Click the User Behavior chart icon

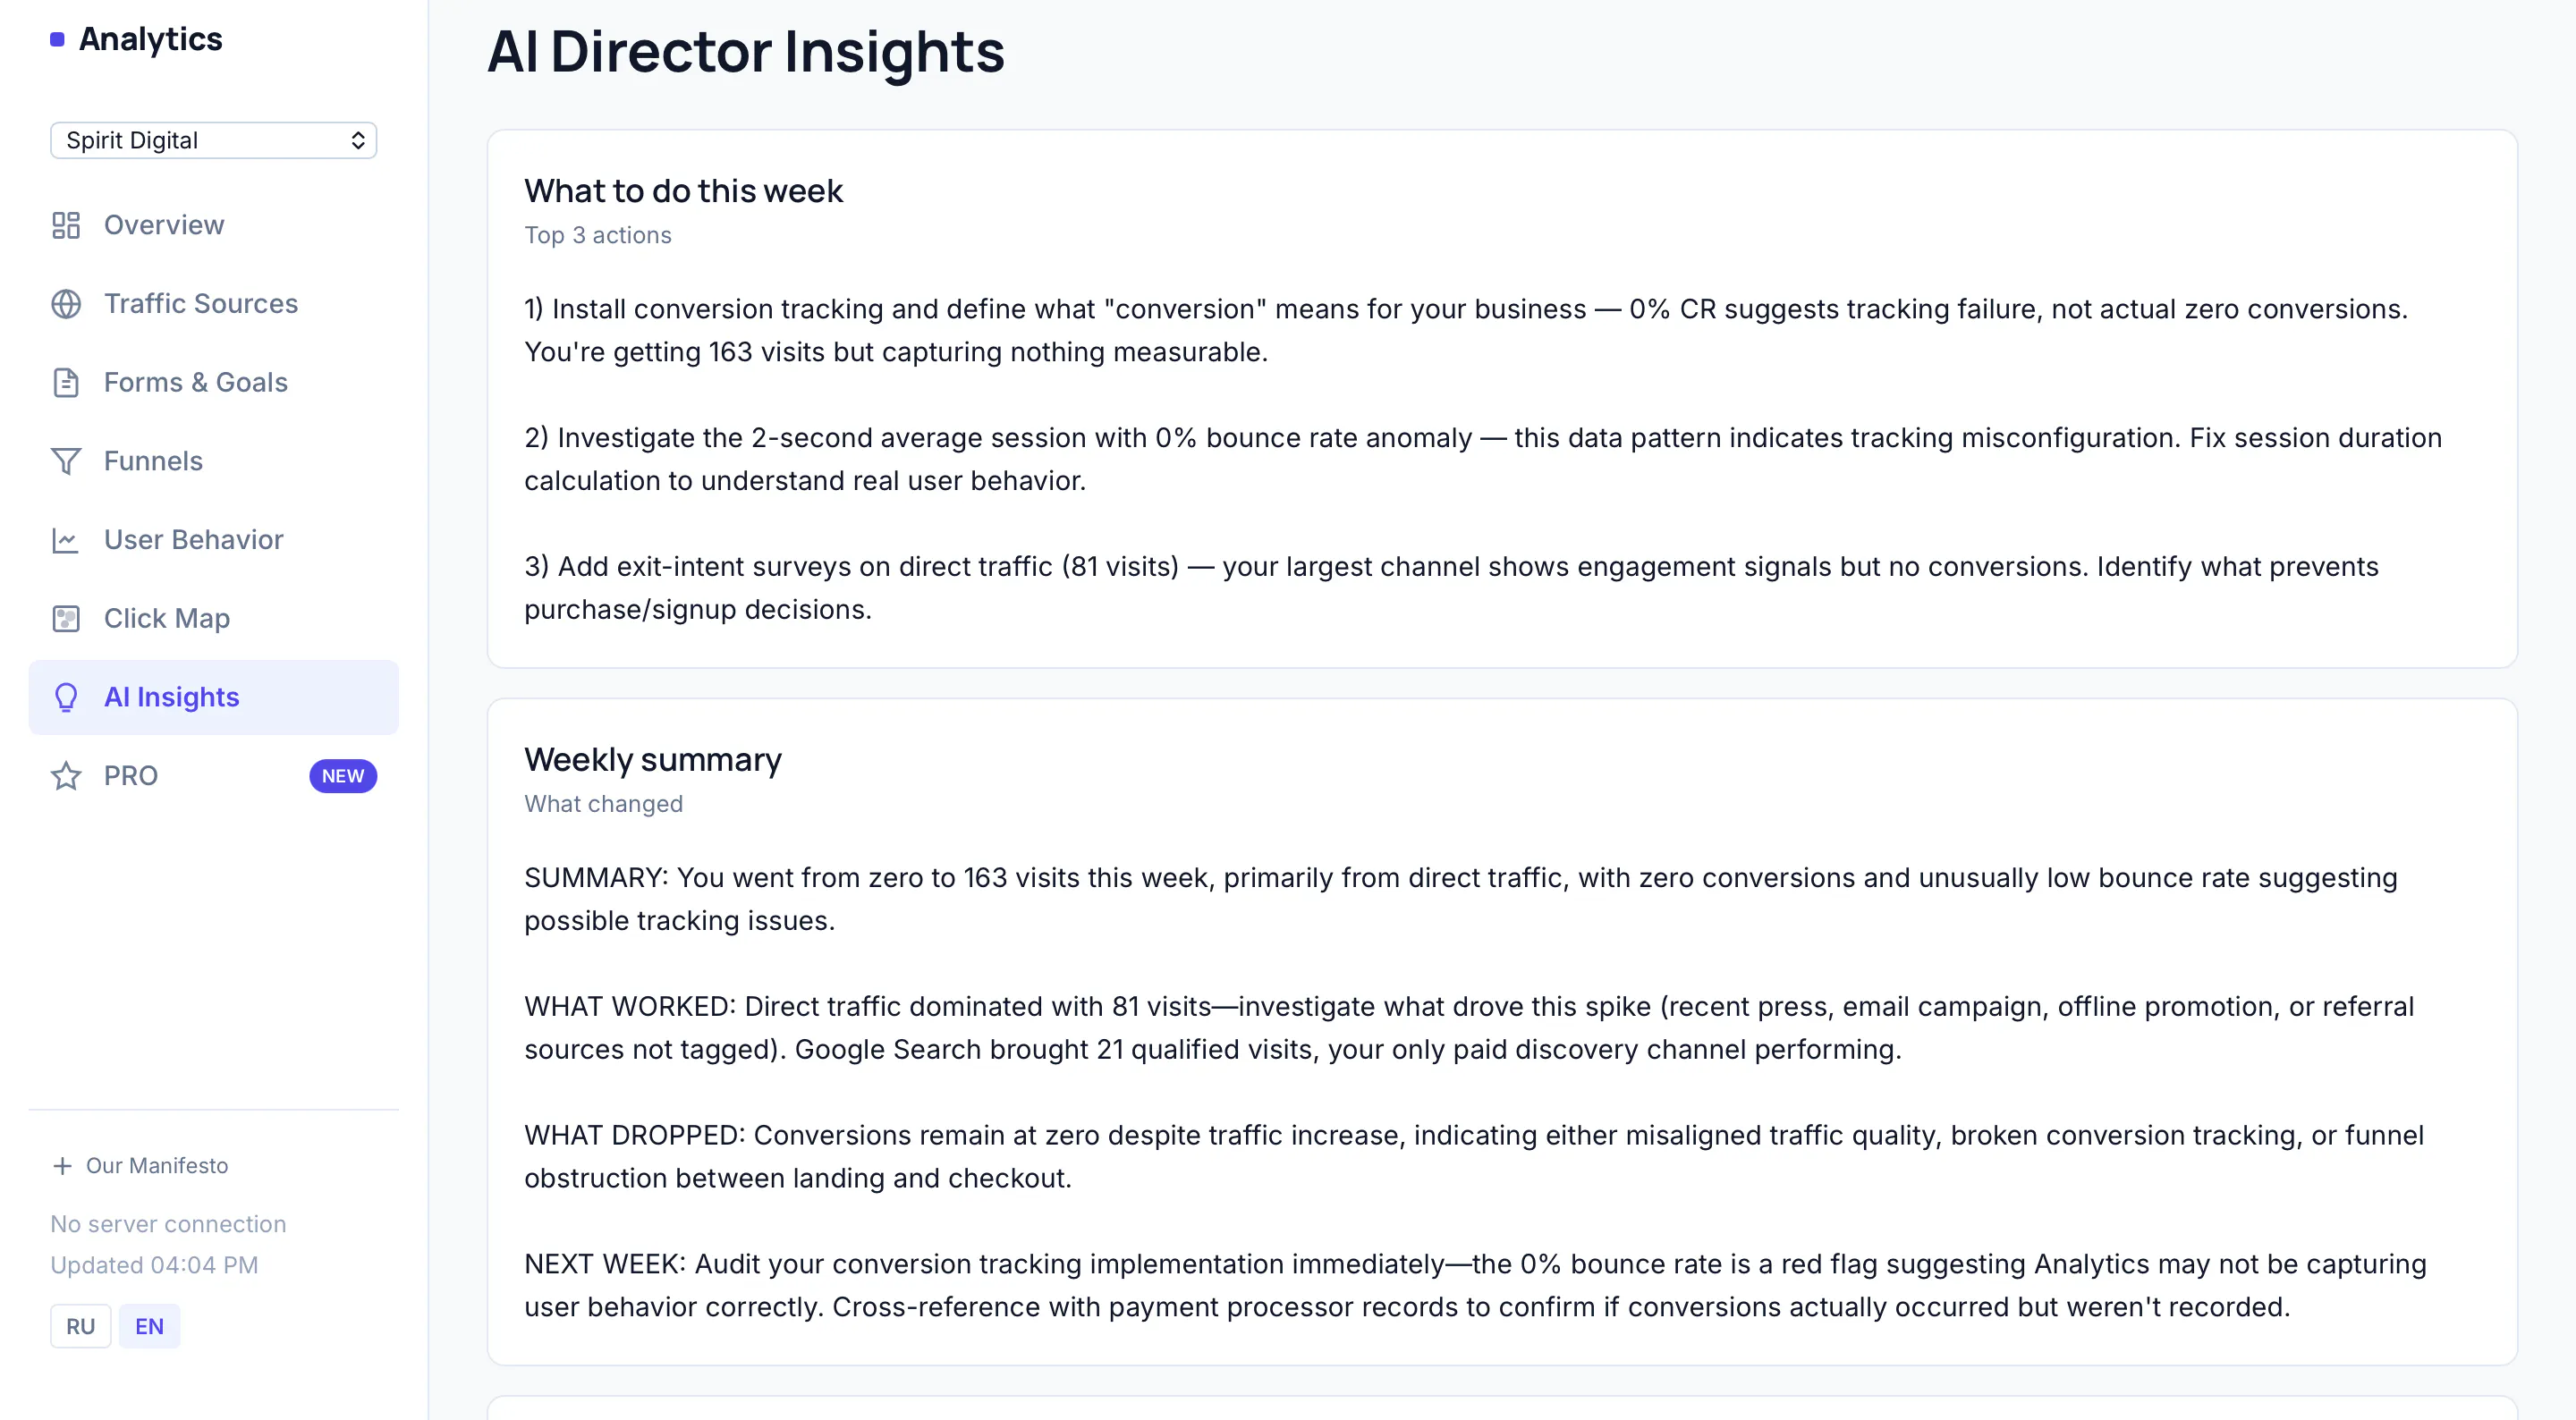pos(66,540)
